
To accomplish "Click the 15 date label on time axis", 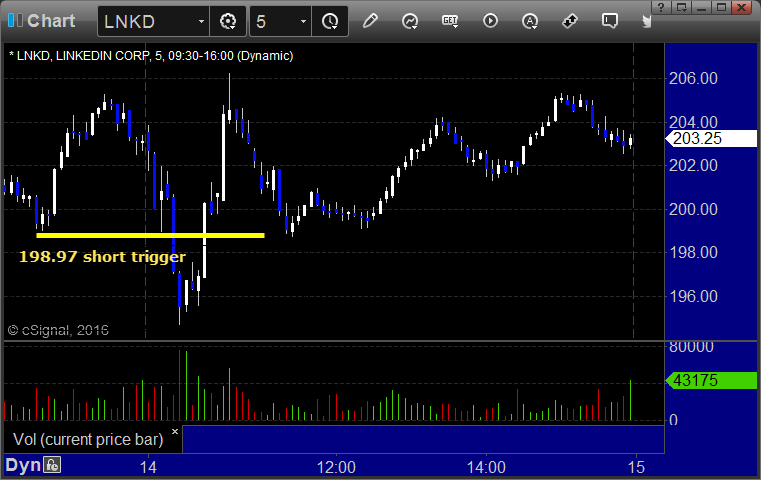I will click(x=636, y=467).
